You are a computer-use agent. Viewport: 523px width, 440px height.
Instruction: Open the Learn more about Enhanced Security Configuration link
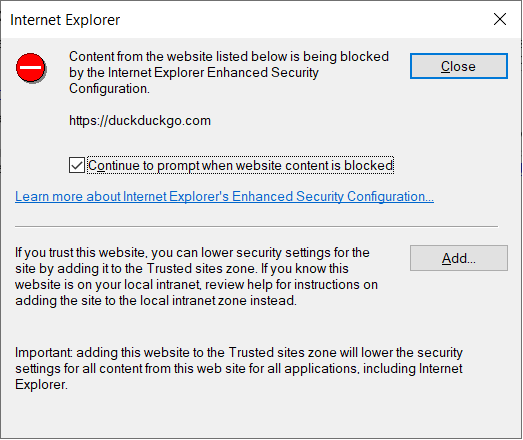[x=224, y=196]
